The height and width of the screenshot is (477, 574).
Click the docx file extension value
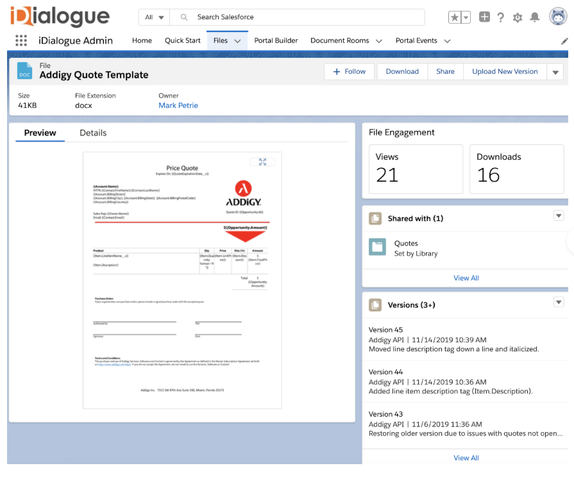point(83,105)
